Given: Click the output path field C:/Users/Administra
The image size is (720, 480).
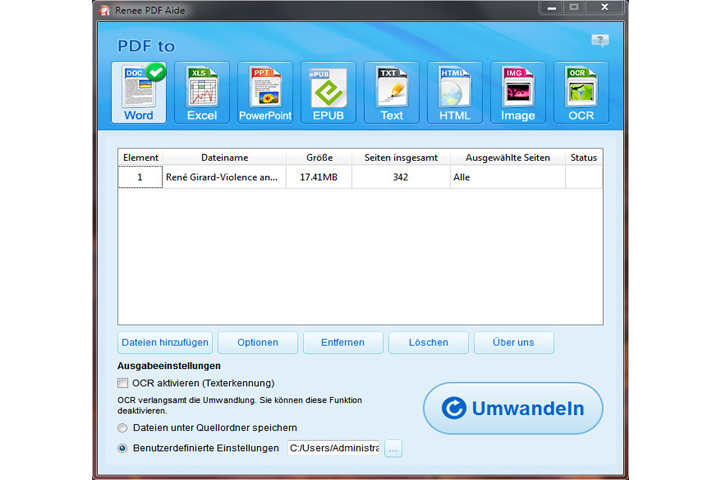Looking at the screenshot, I should coord(334,448).
